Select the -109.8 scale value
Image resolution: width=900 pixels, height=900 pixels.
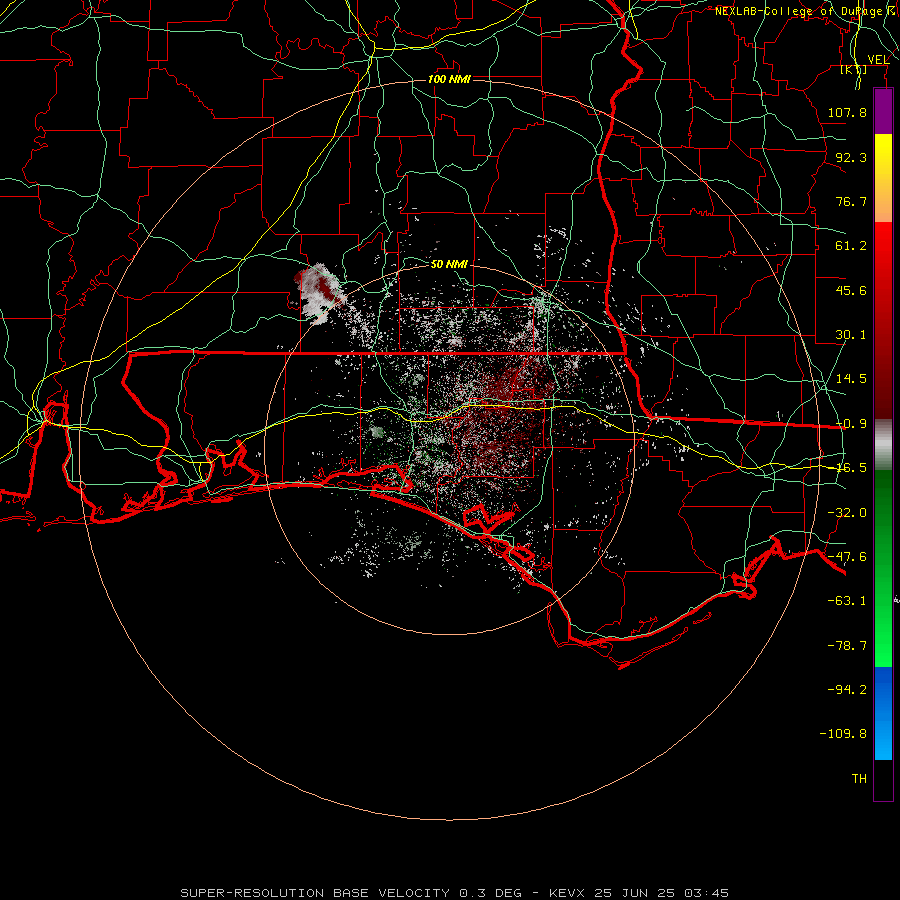point(843,734)
